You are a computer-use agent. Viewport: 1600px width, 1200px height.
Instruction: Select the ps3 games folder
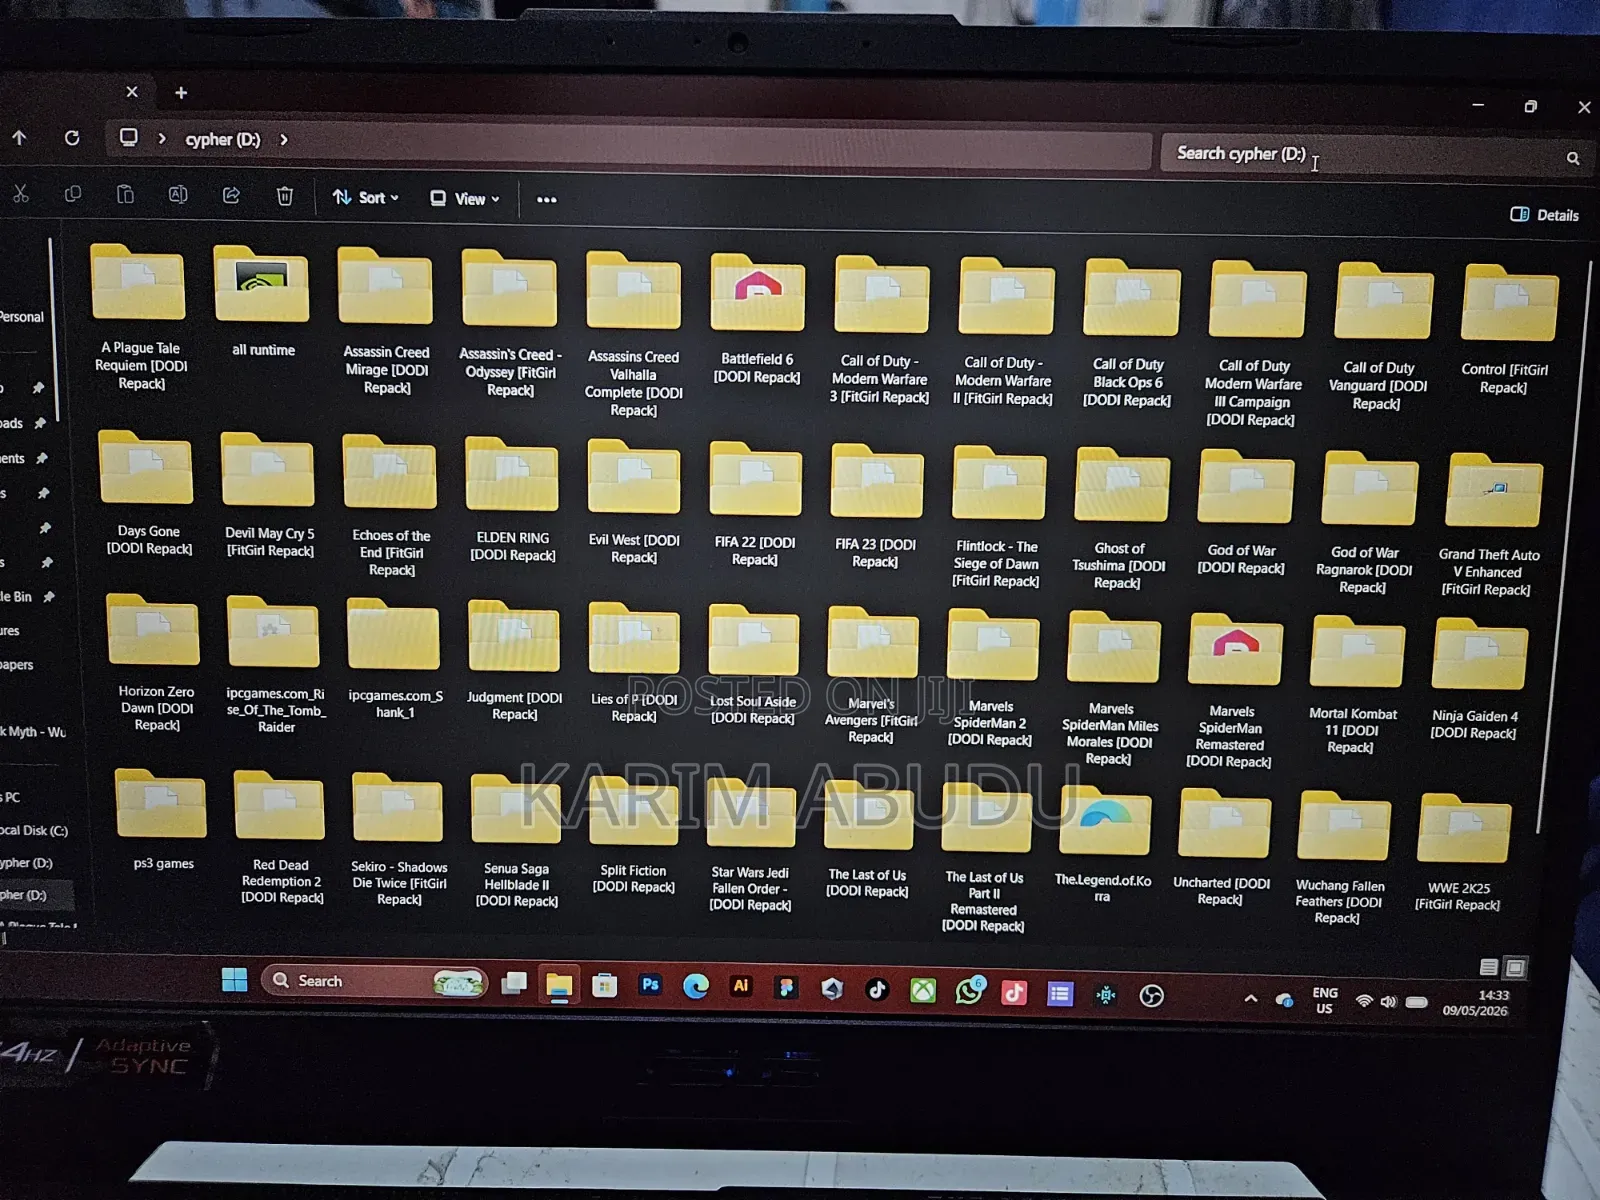pyautogui.click(x=162, y=820)
